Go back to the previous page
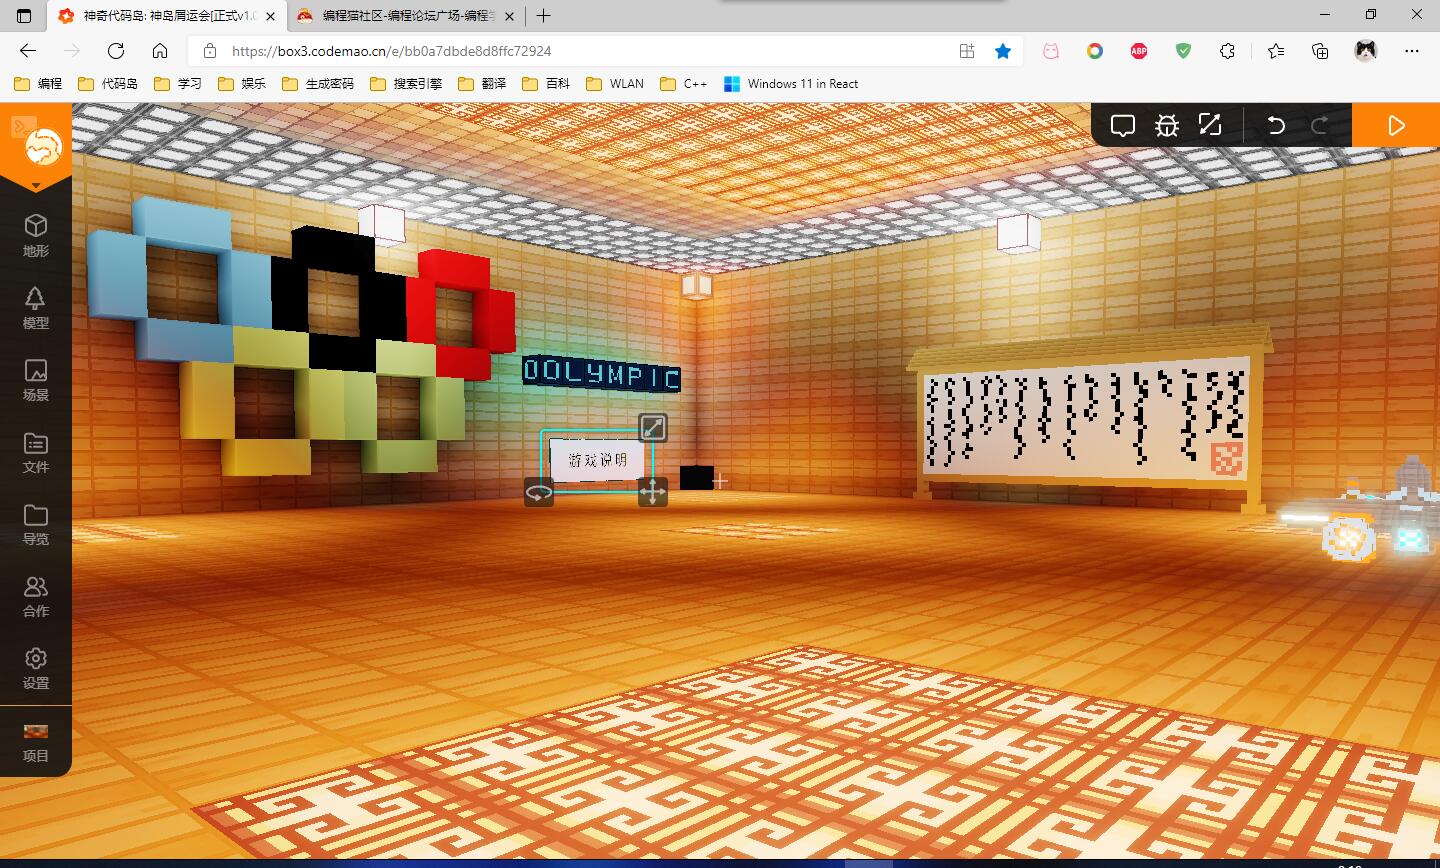Image resolution: width=1440 pixels, height=868 pixels. (28, 51)
